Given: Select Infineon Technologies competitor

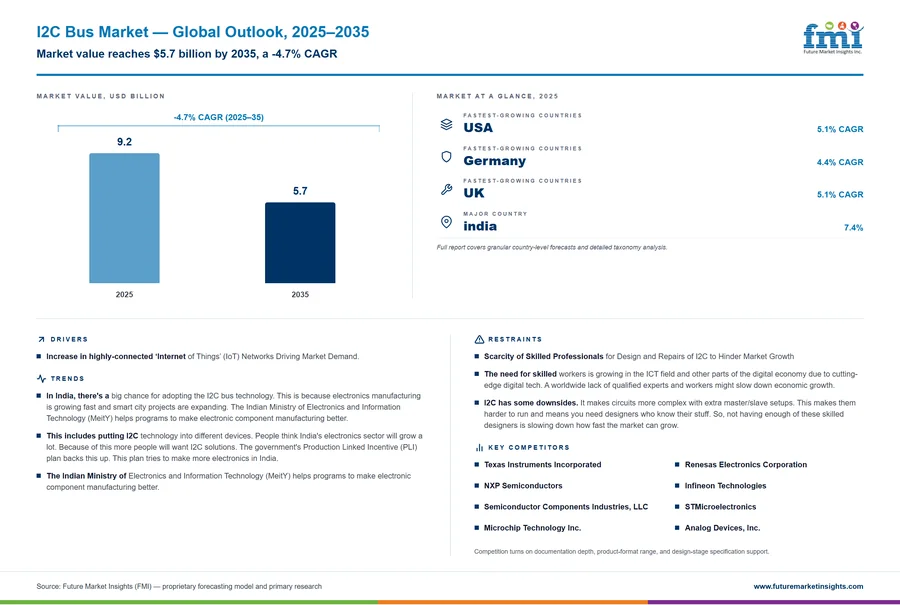Looking at the screenshot, I should [725, 486].
